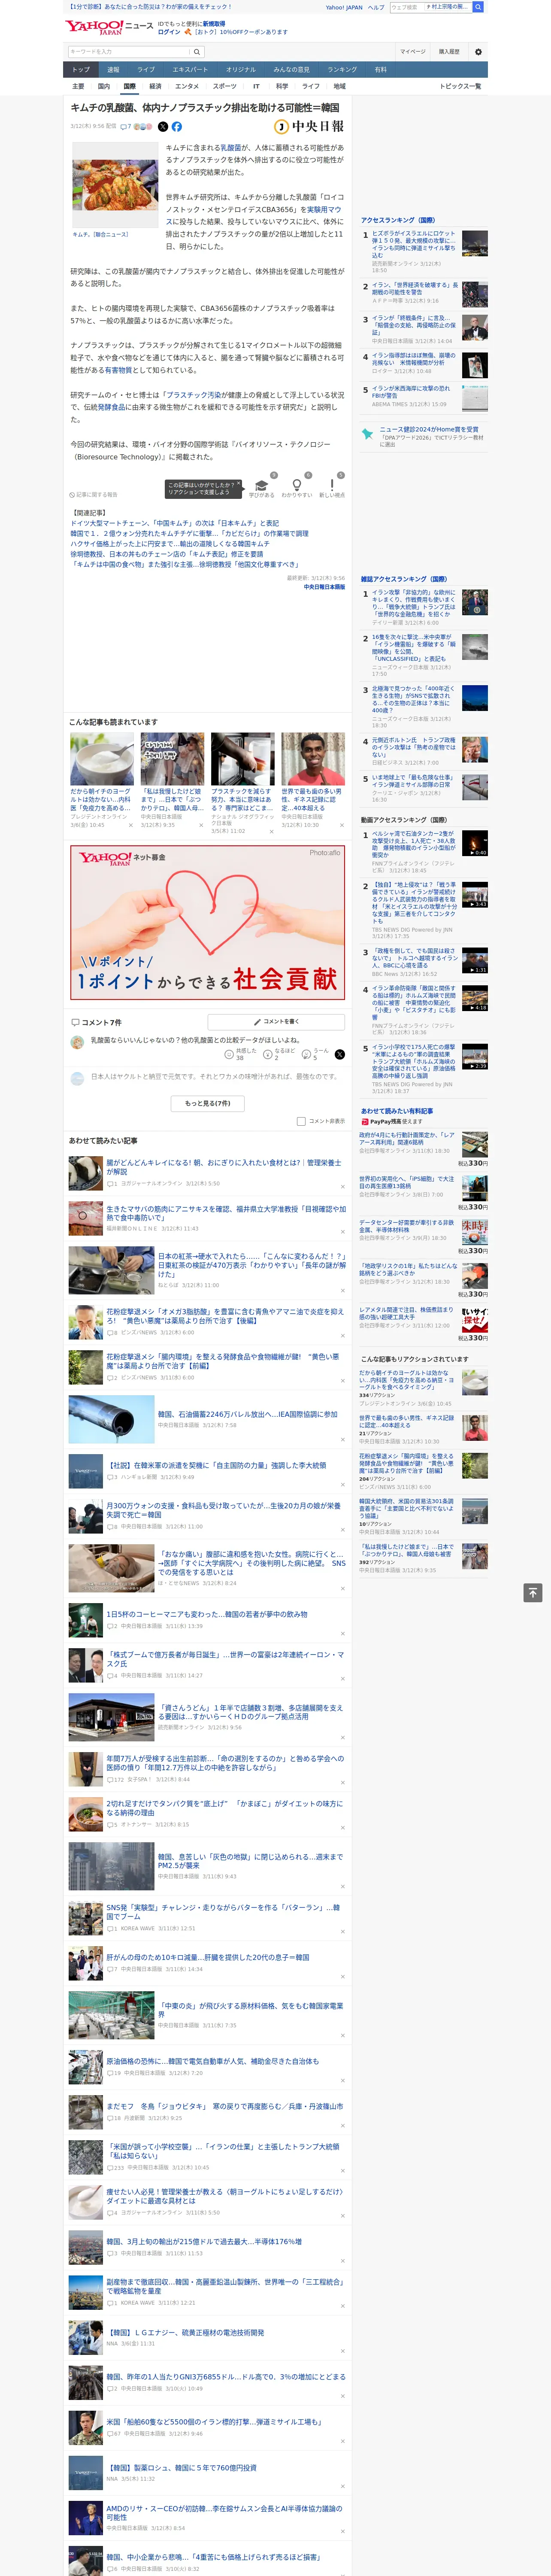This screenshot has height=2576, width=551.
Task: Toggle the コメント非表示 checkbox
Action: [301, 1121]
